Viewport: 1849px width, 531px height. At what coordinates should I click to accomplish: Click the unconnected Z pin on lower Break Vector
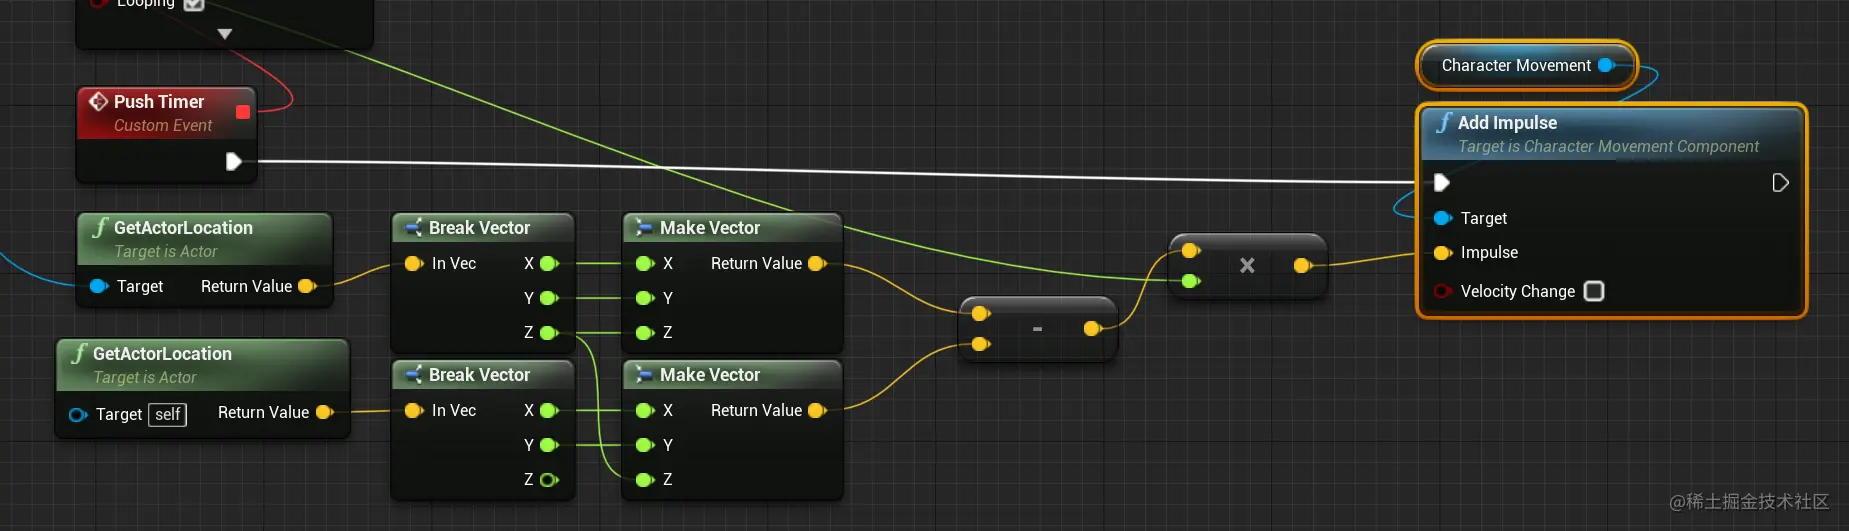pyautogui.click(x=548, y=480)
